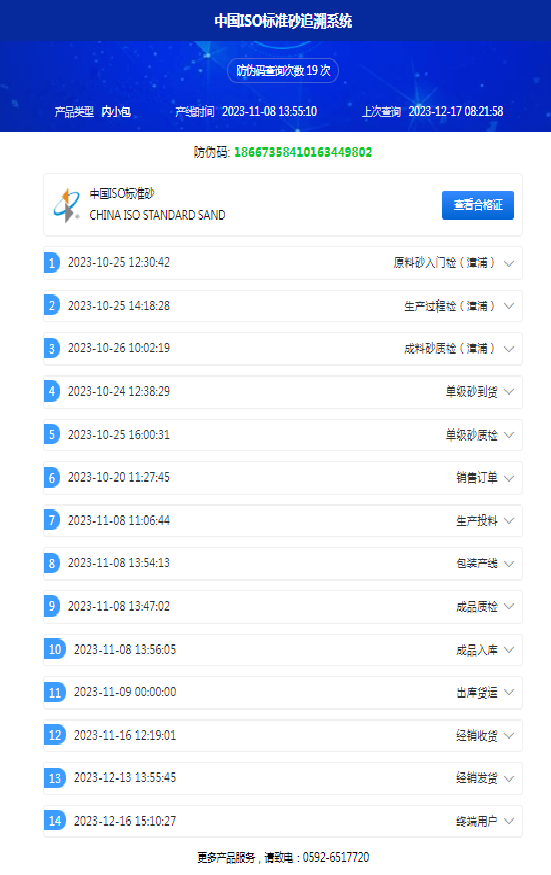
Task: Click the 中国ISO标准砂追溯系统 page title
Action: click(283, 21)
